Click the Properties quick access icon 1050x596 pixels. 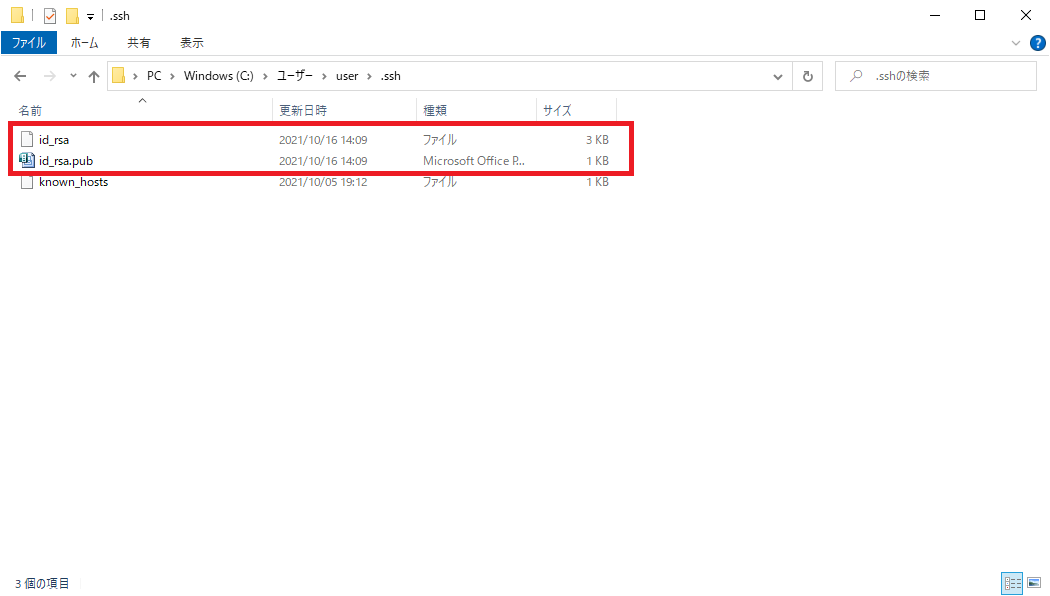[x=50, y=16]
